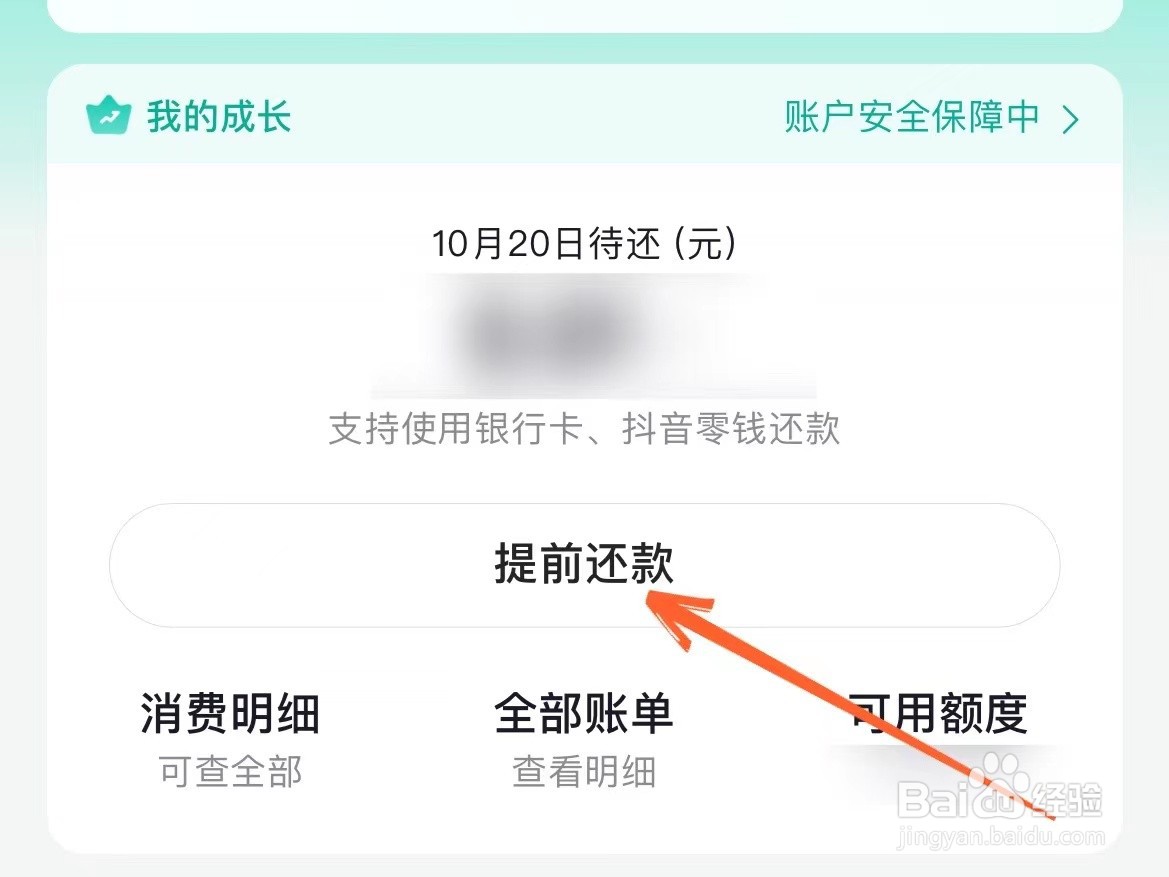Click the 经验 text in watermark

click(1066, 800)
